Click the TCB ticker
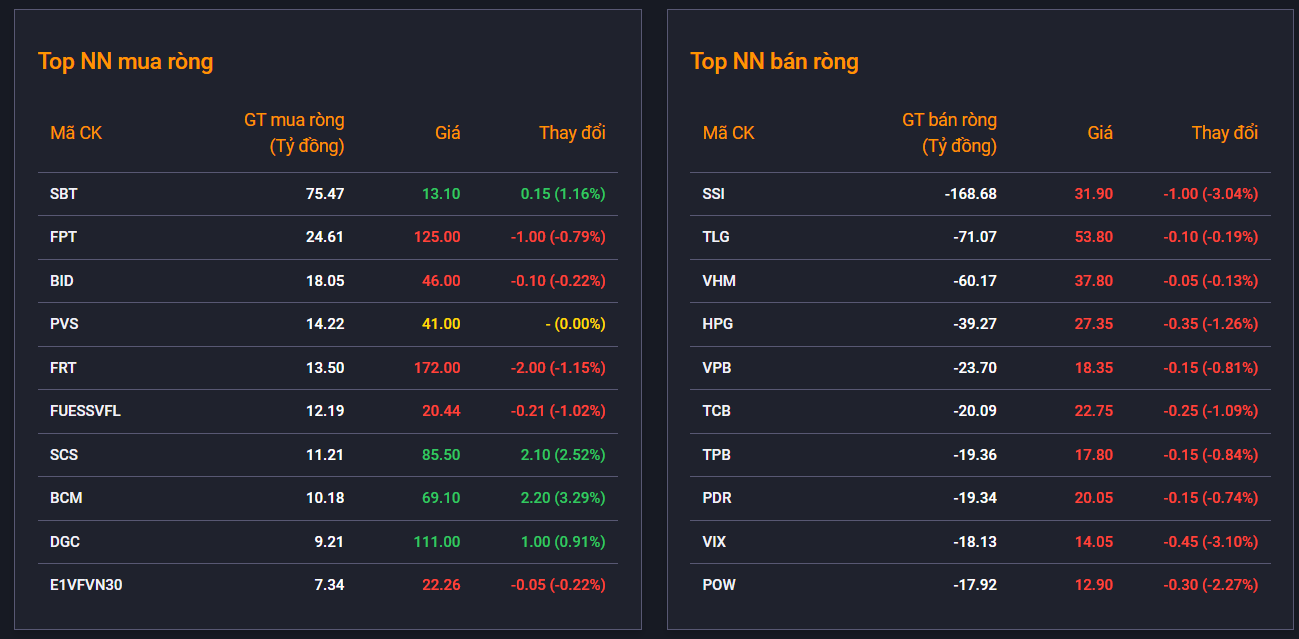 (x=717, y=411)
